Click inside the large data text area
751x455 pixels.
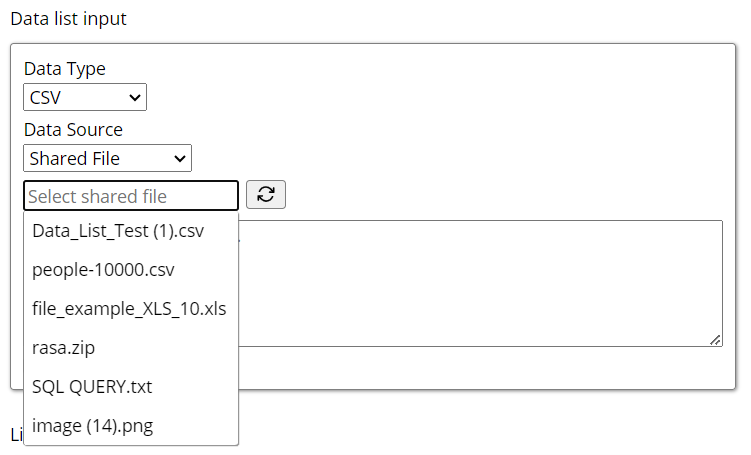(480, 283)
